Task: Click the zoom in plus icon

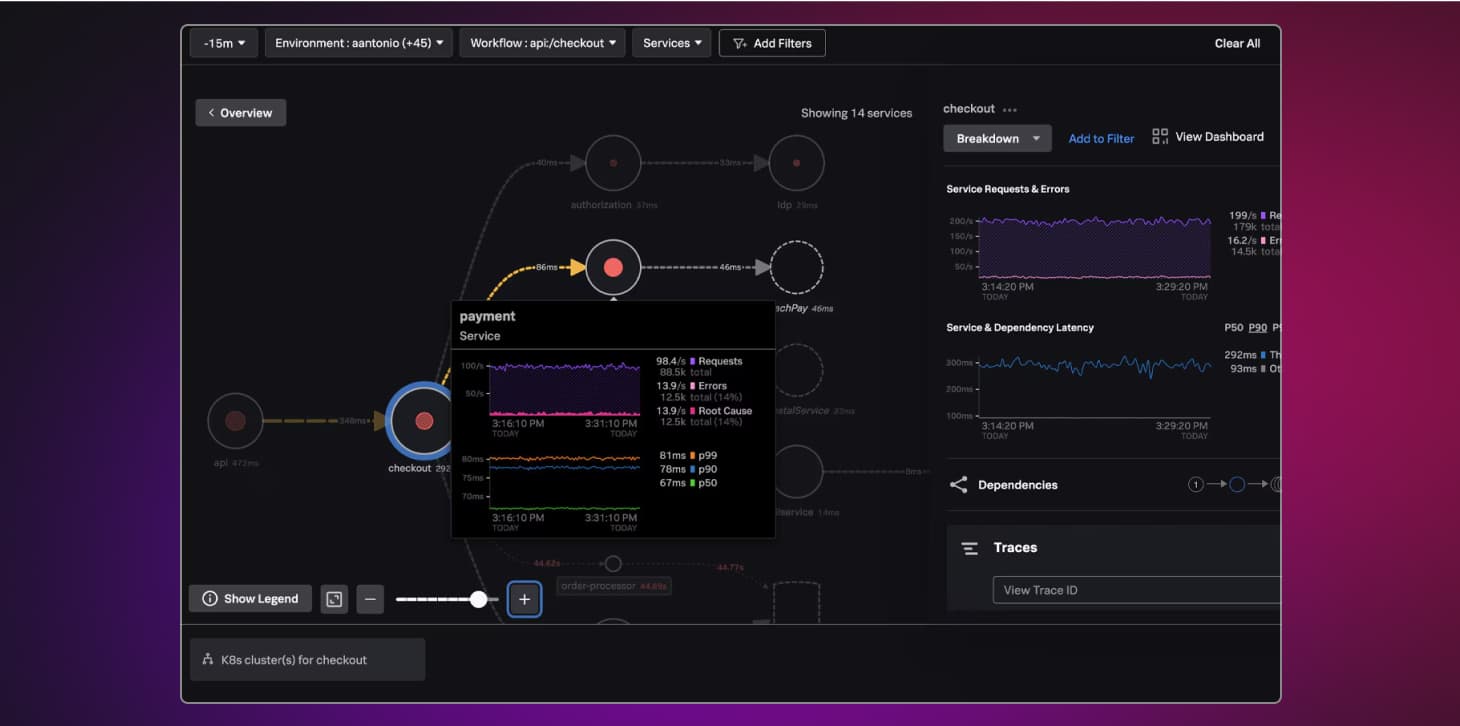Action: tap(524, 598)
